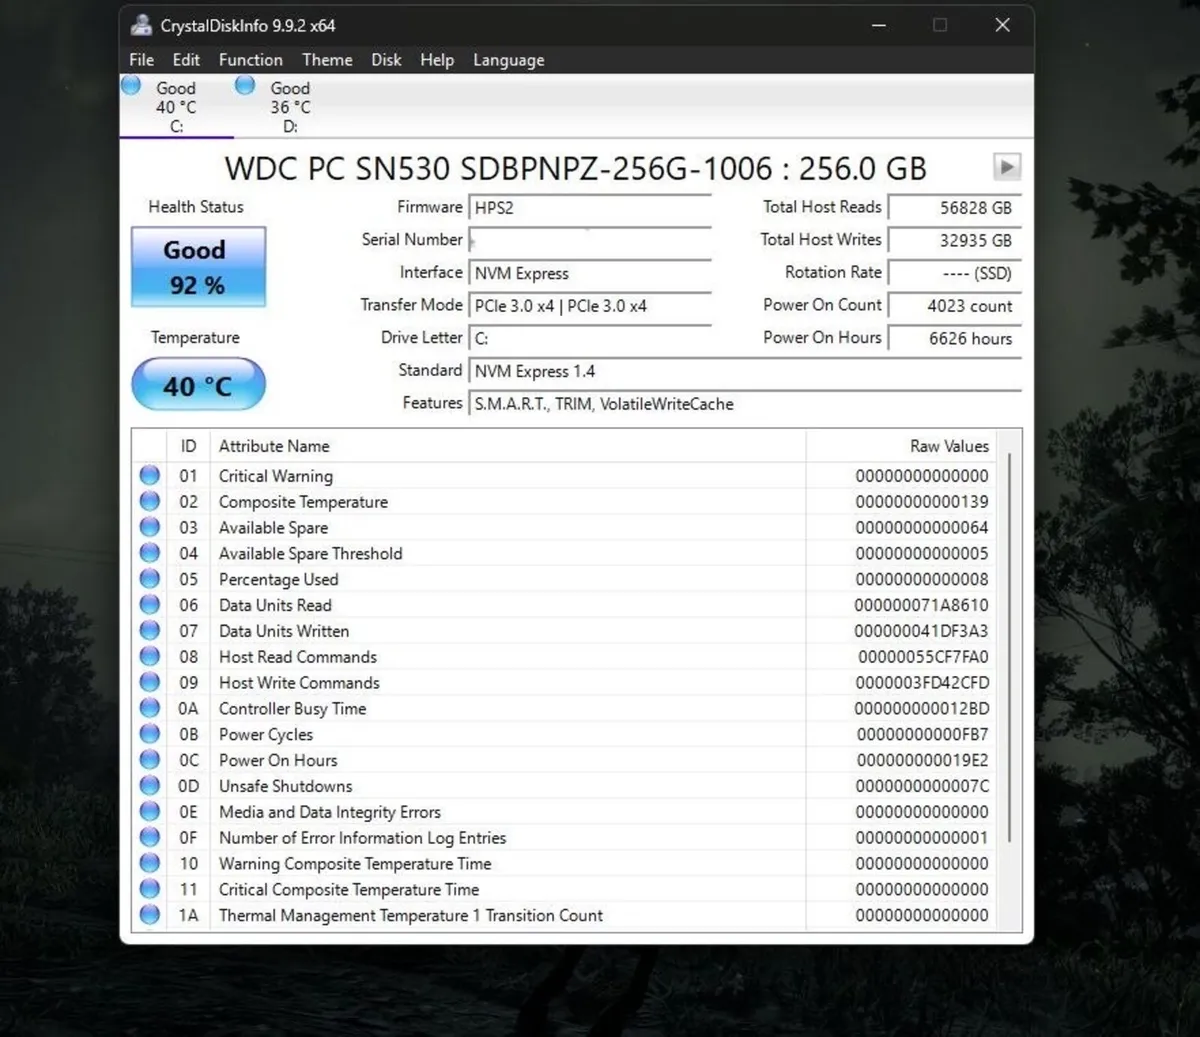Open the Theme menu

point(327,60)
